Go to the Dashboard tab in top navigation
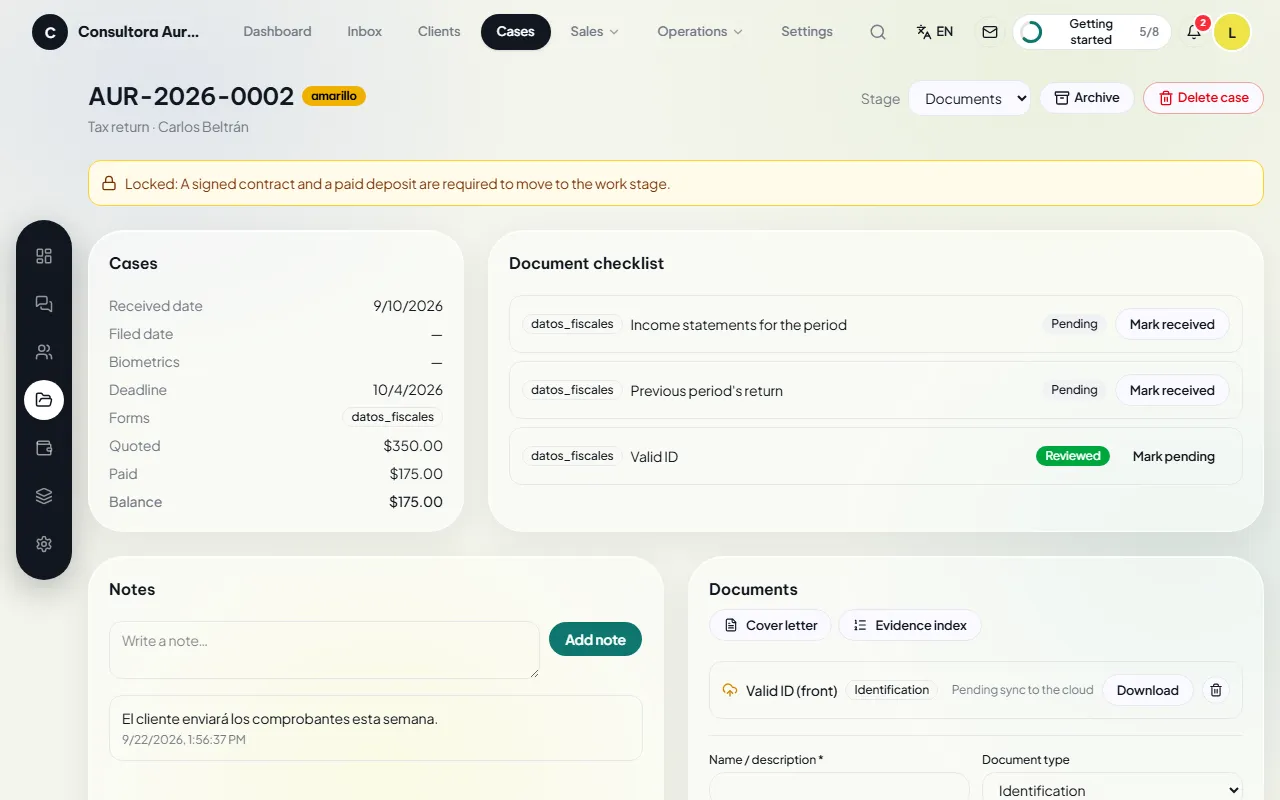Image resolution: width=1280 pixels, height=800 pixels. click(x=277, y=32)
